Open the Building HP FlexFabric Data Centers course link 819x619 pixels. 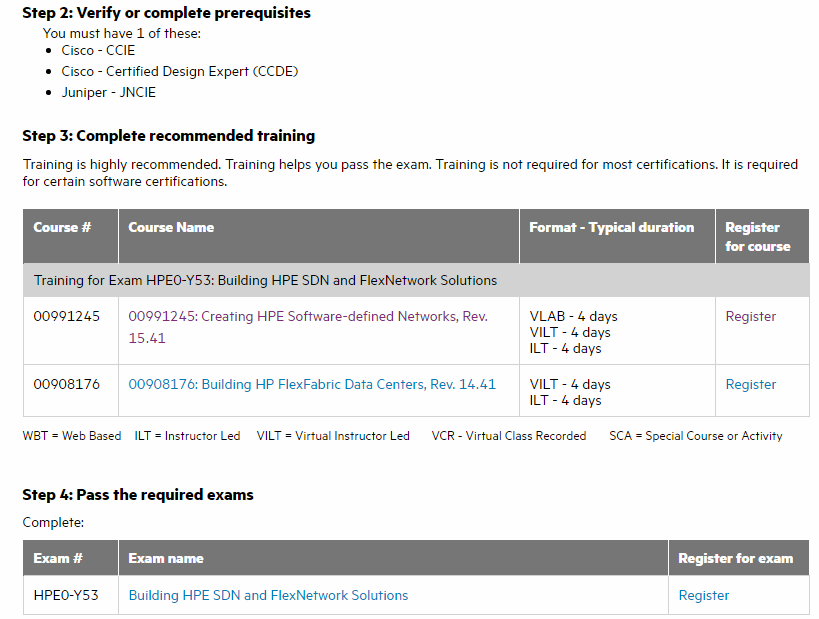click(x=312, y=384)
